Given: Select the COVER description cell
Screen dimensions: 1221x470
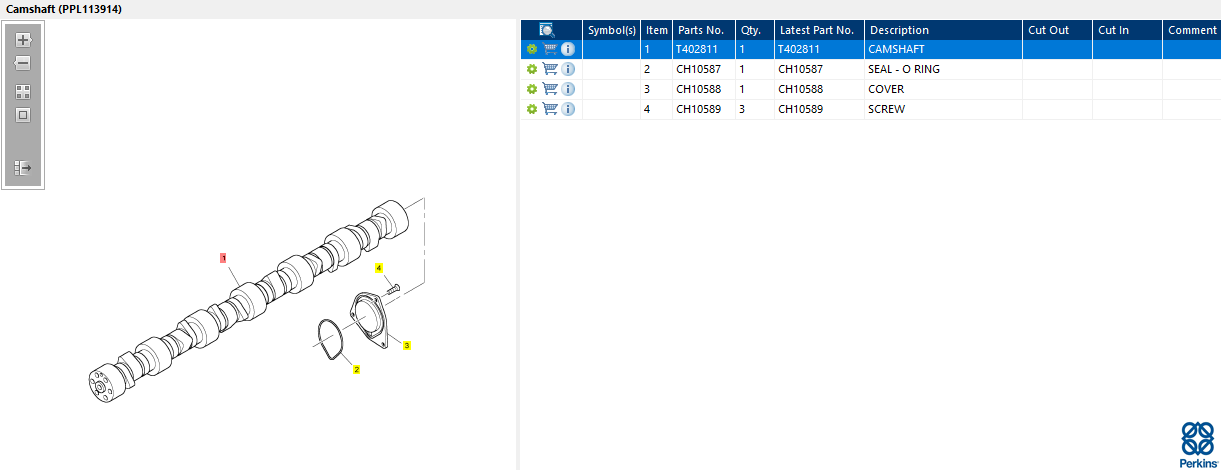Looking at the screenshot, I should [943, 89].
